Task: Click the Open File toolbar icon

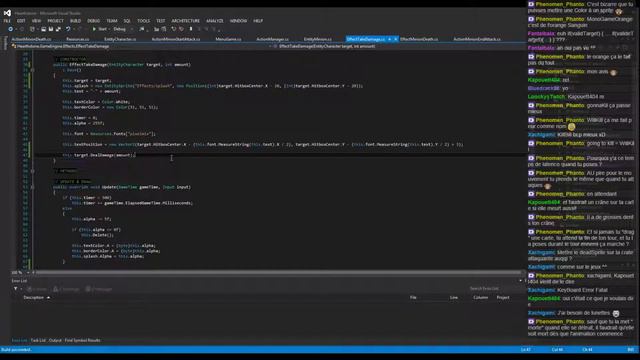Action: [43, 29]
